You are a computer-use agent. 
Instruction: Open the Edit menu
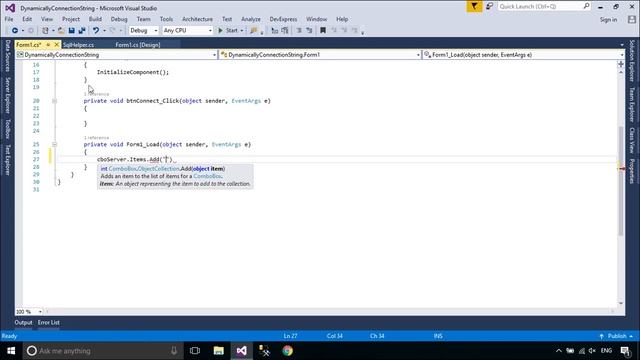click(x=27, y=19)
